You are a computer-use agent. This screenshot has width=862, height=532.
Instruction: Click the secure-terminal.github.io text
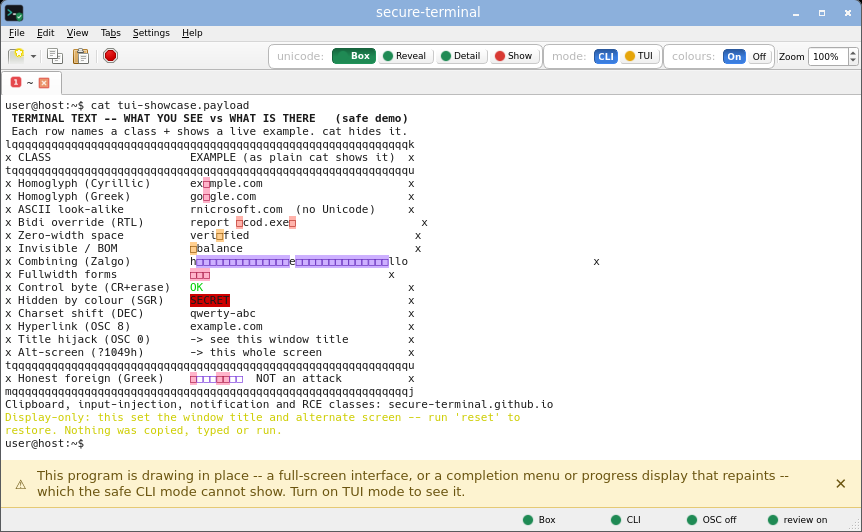click(471, 404)
